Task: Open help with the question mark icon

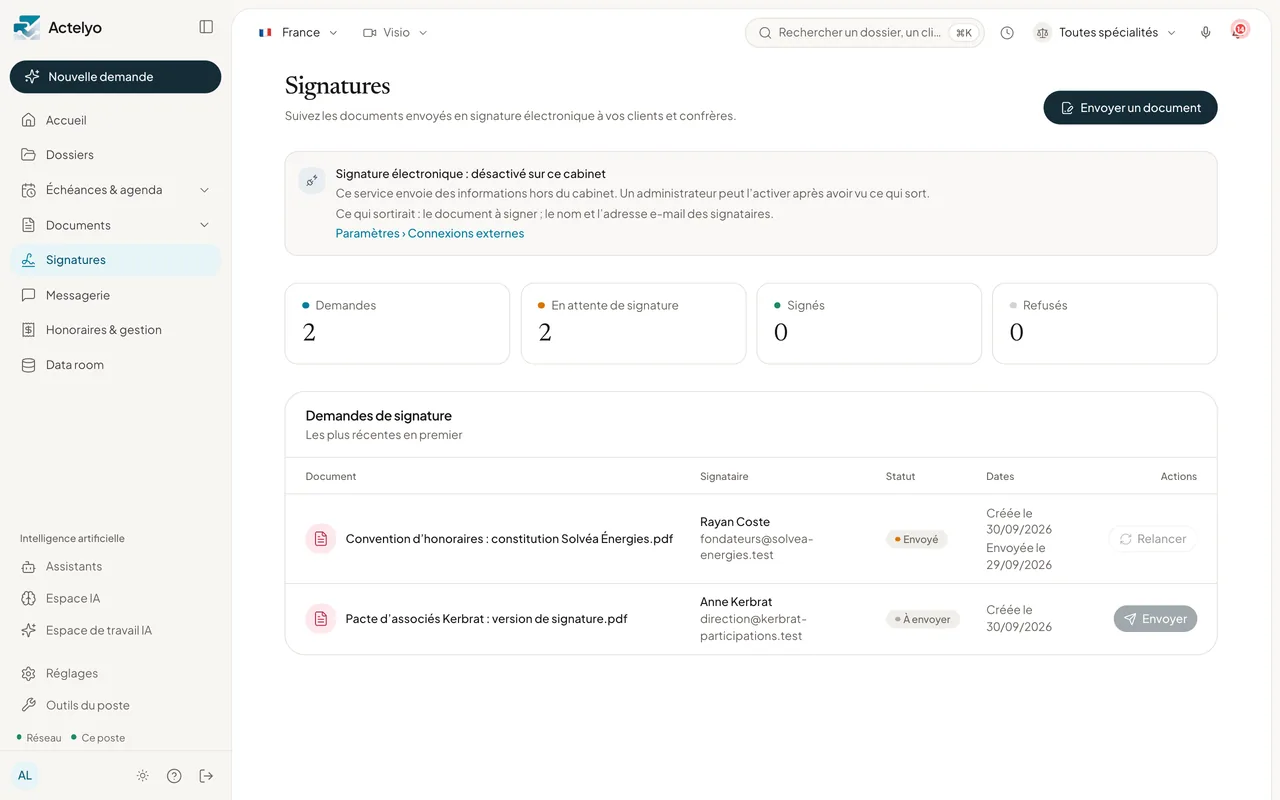Action: [174, 776]
